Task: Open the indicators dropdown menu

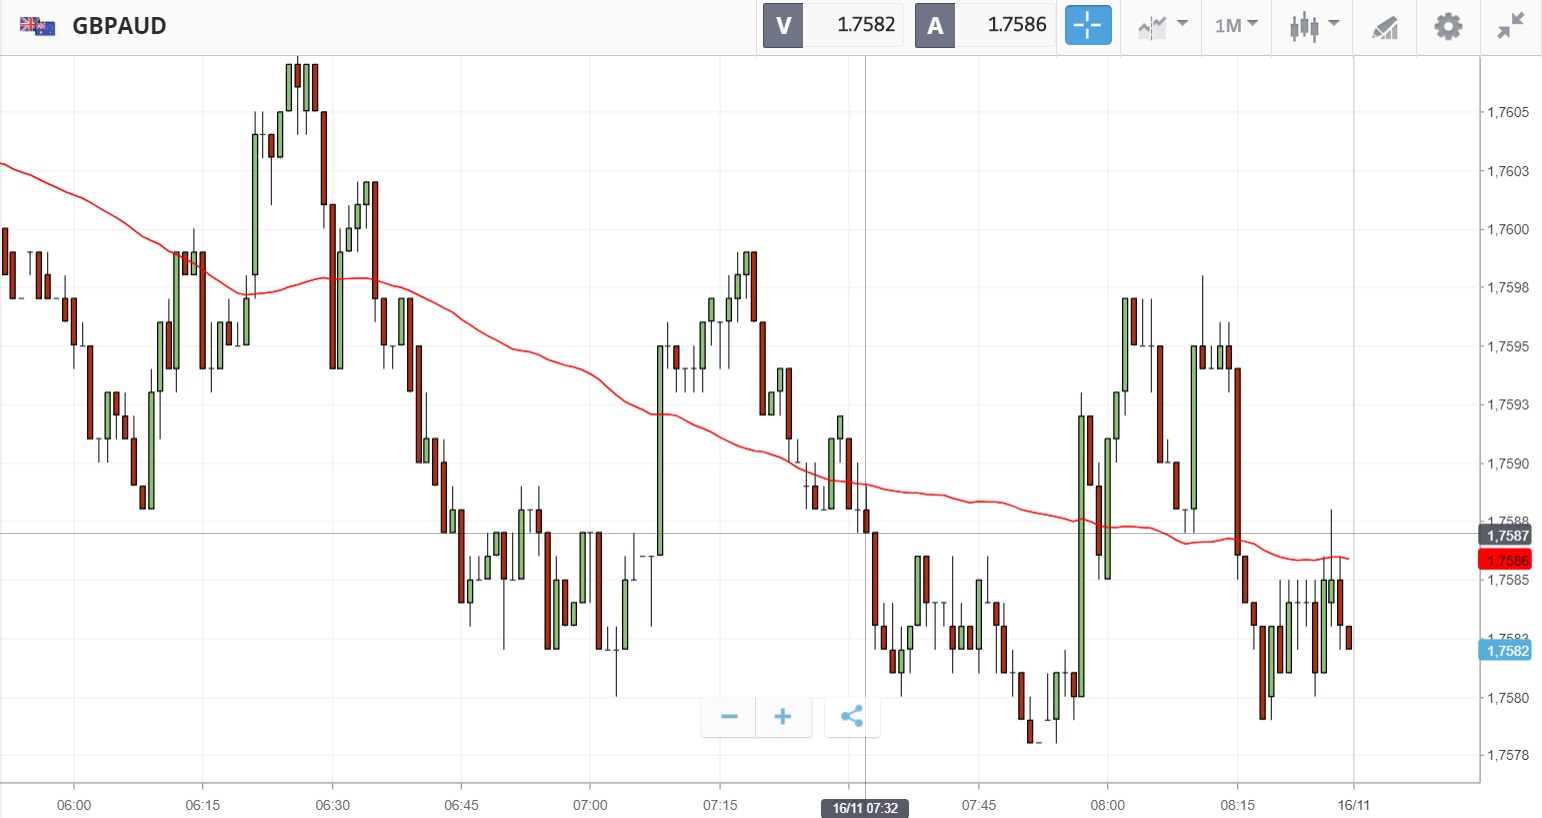Action: (1162, 26)
